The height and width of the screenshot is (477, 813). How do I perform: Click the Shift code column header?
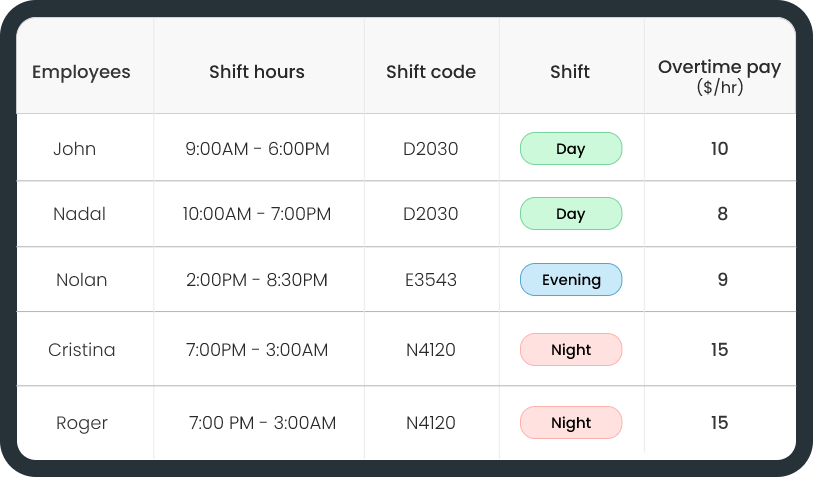click(431, 72)
